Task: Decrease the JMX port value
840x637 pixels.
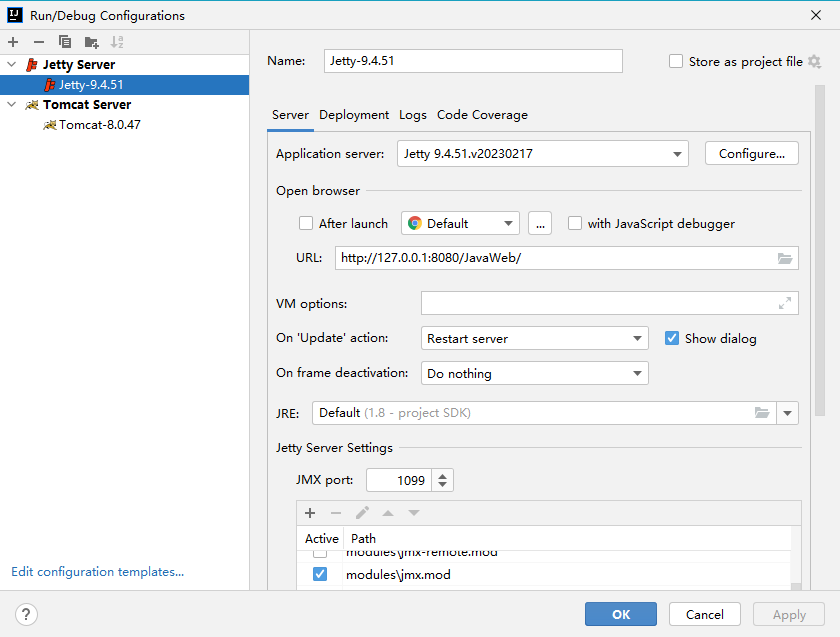Action: click(442, 484)
